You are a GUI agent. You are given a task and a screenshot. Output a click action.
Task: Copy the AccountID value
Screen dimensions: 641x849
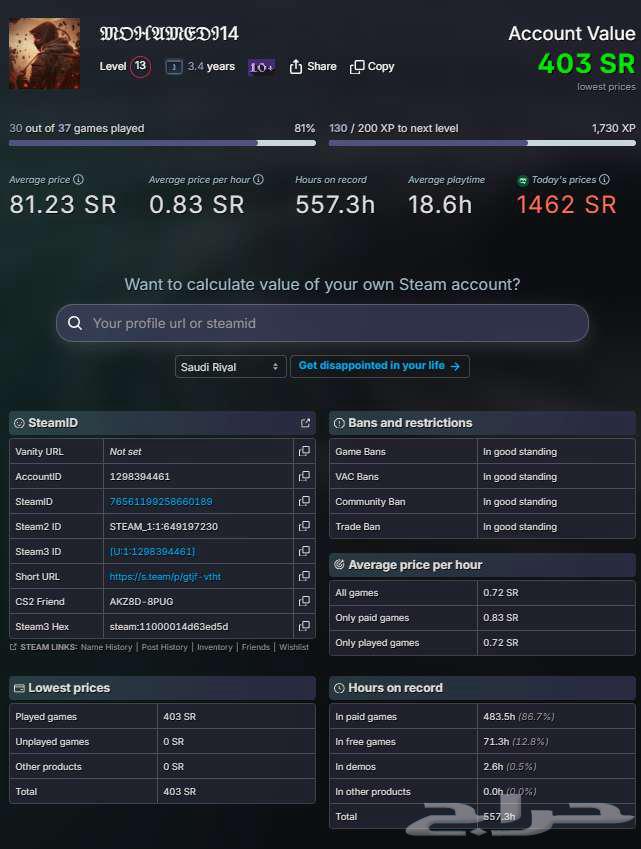point(304,477)
